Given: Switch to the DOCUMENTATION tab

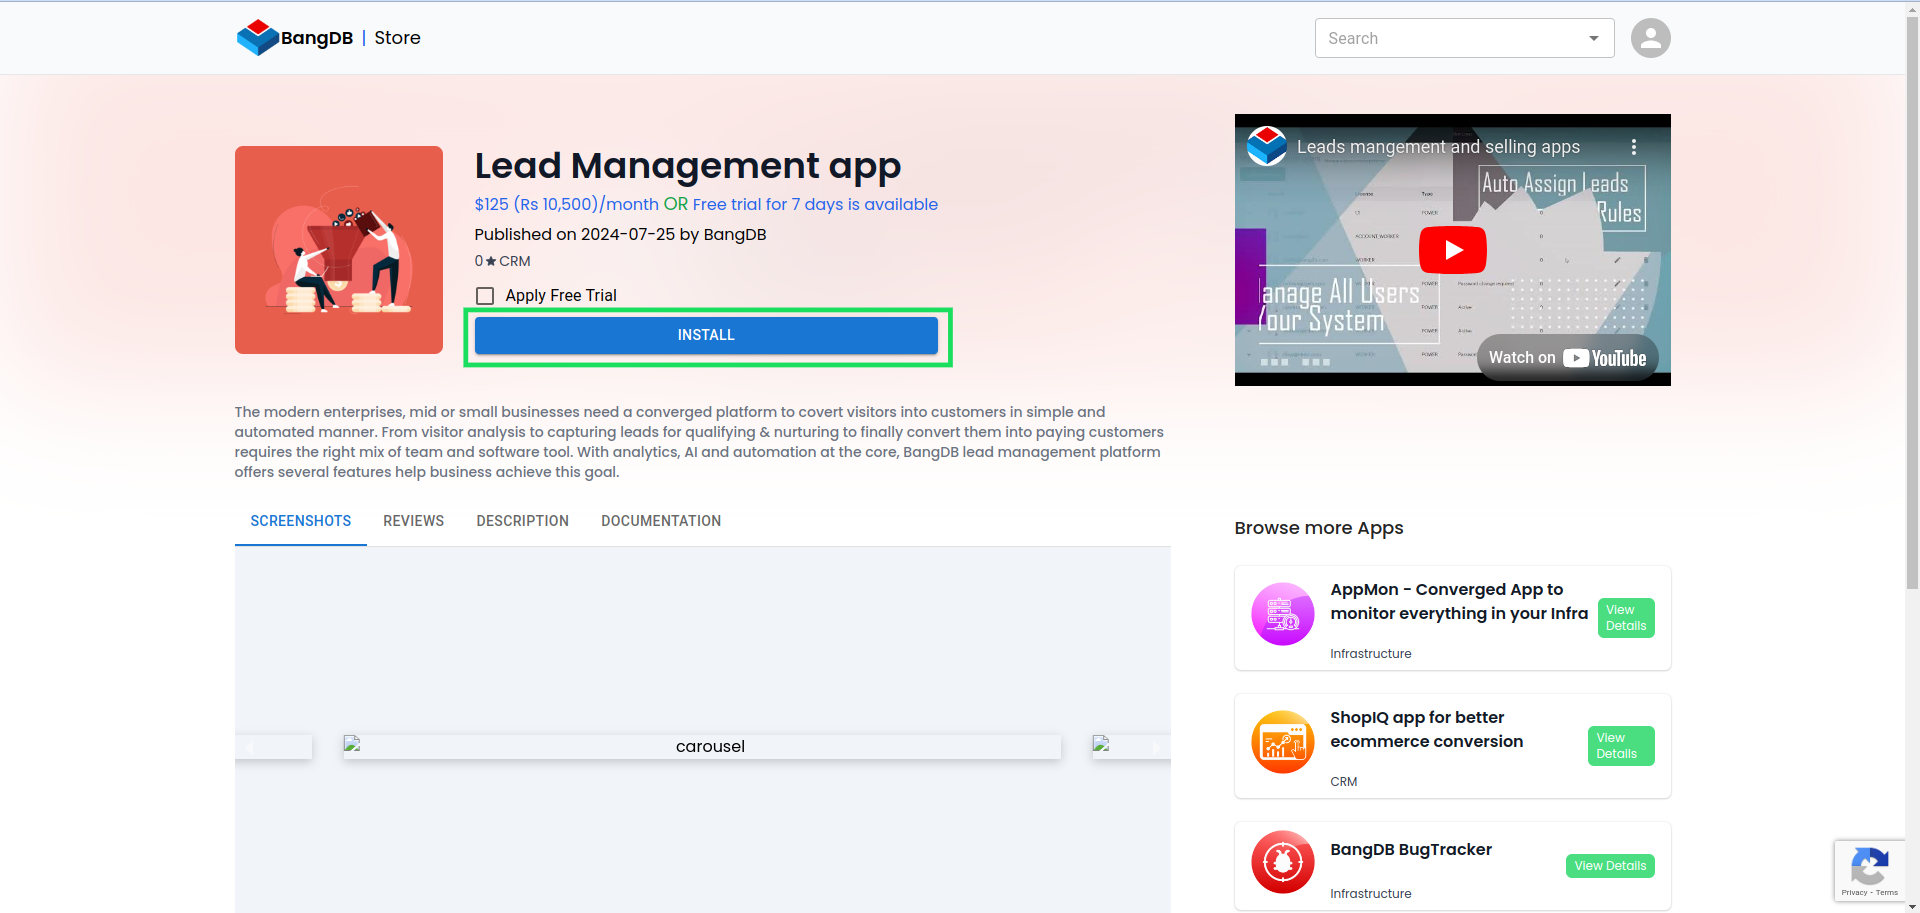Looking at the screenshot, I should [661, 521].
